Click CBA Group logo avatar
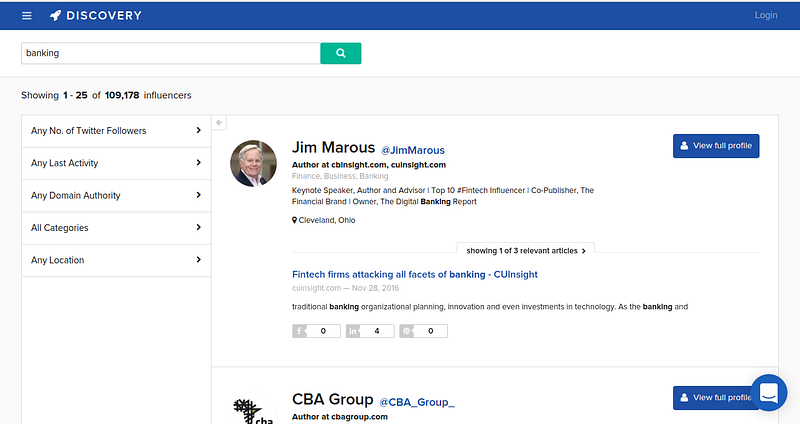This screenshot has height=424, width=800. (x=254, y=409)
